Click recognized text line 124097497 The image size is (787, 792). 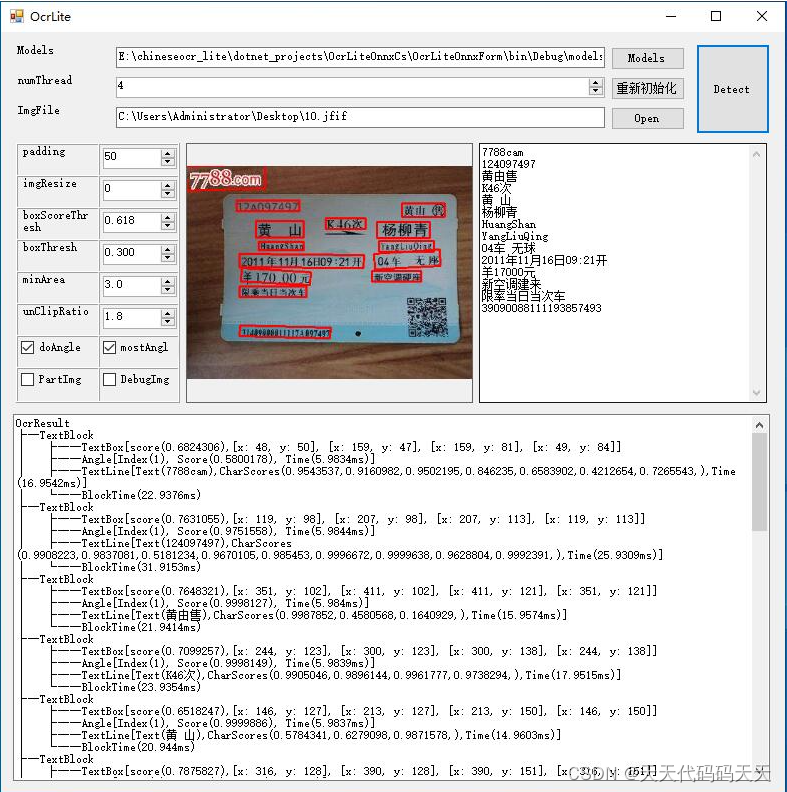pyautogui.click(x=508, y=164)
